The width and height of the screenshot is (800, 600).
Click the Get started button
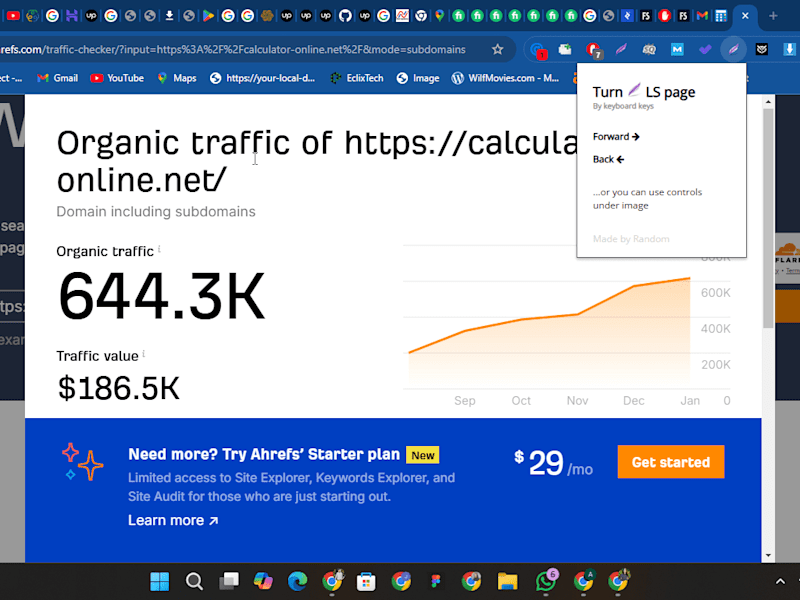(670, 462)
